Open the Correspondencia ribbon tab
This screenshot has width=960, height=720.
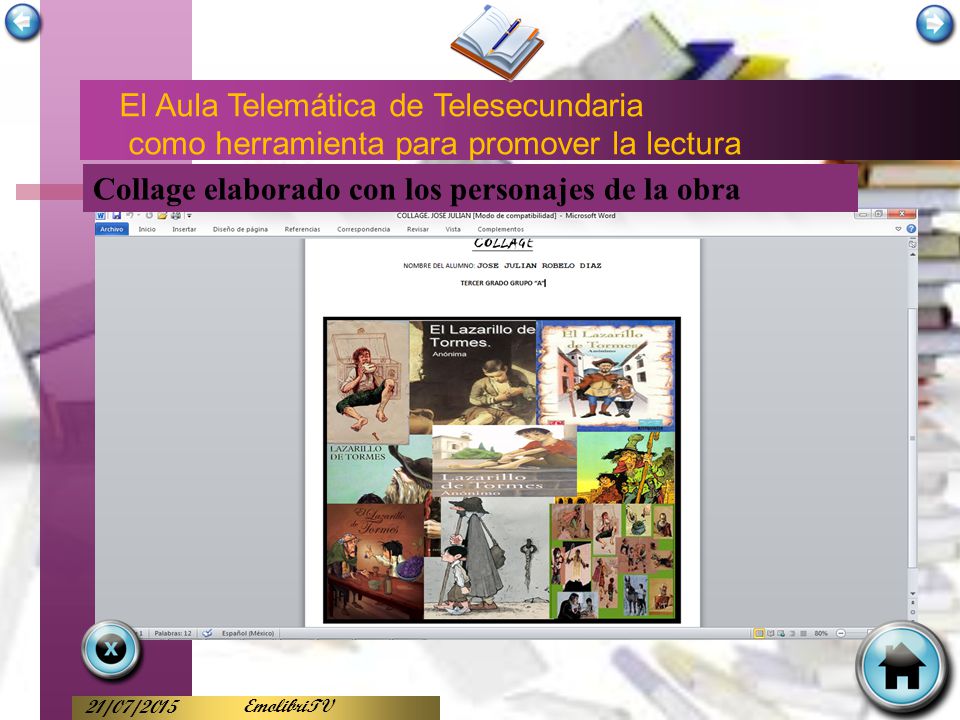[363, 229]
